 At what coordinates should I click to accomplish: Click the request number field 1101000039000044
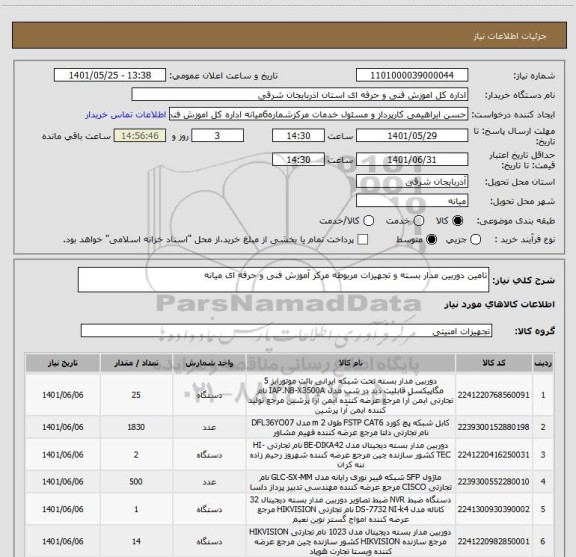[x=412, y=75]
